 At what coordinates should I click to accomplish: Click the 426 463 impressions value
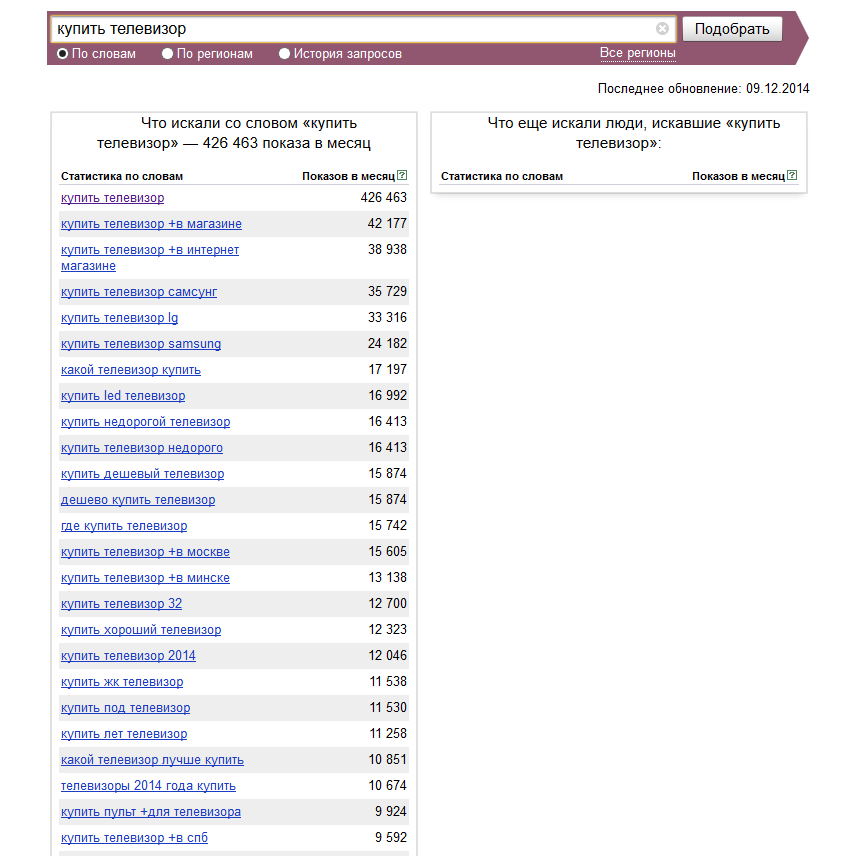tap(384, 198)
